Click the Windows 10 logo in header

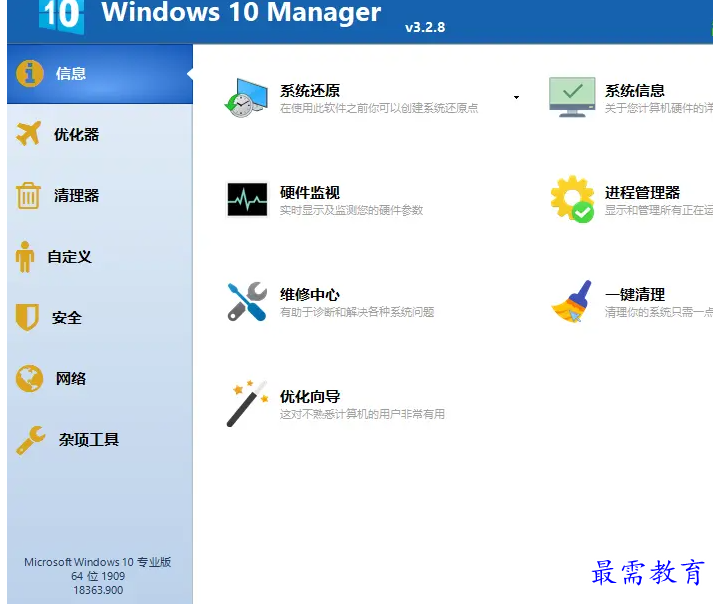pyautogui.click(x=61, y=16)
